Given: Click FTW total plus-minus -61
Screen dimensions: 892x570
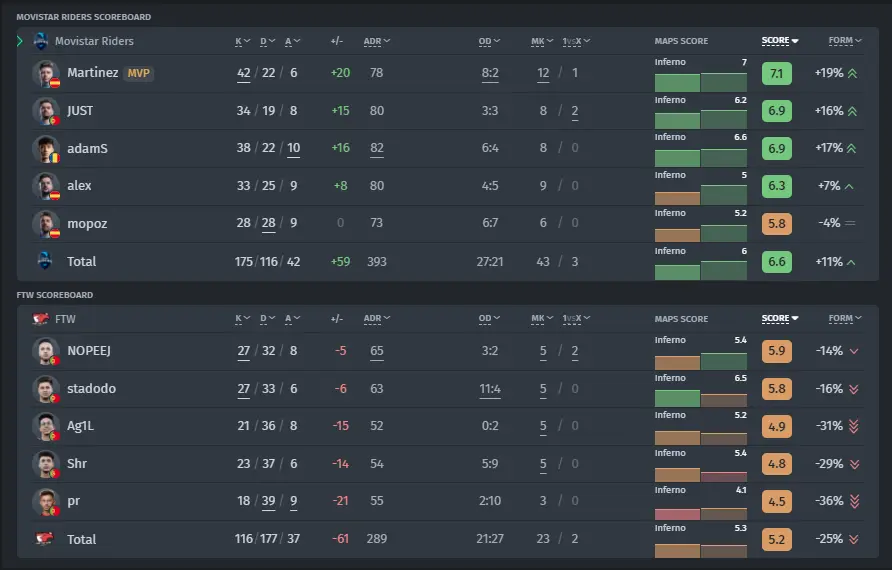Looking at the screenshot, I should [340, 539].
